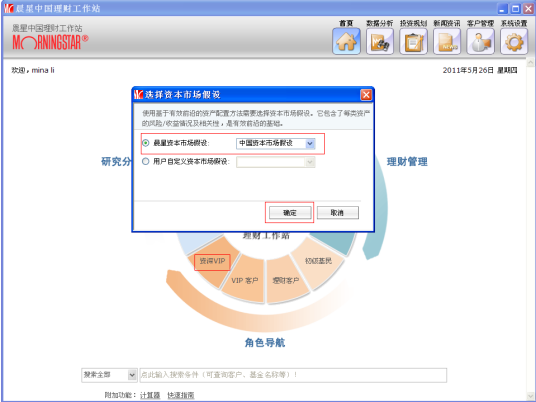Close the 选择资本市场假设 dialog
Image resolution: width=536 pixels, height=402 pixels.
[x=366, y=95]
